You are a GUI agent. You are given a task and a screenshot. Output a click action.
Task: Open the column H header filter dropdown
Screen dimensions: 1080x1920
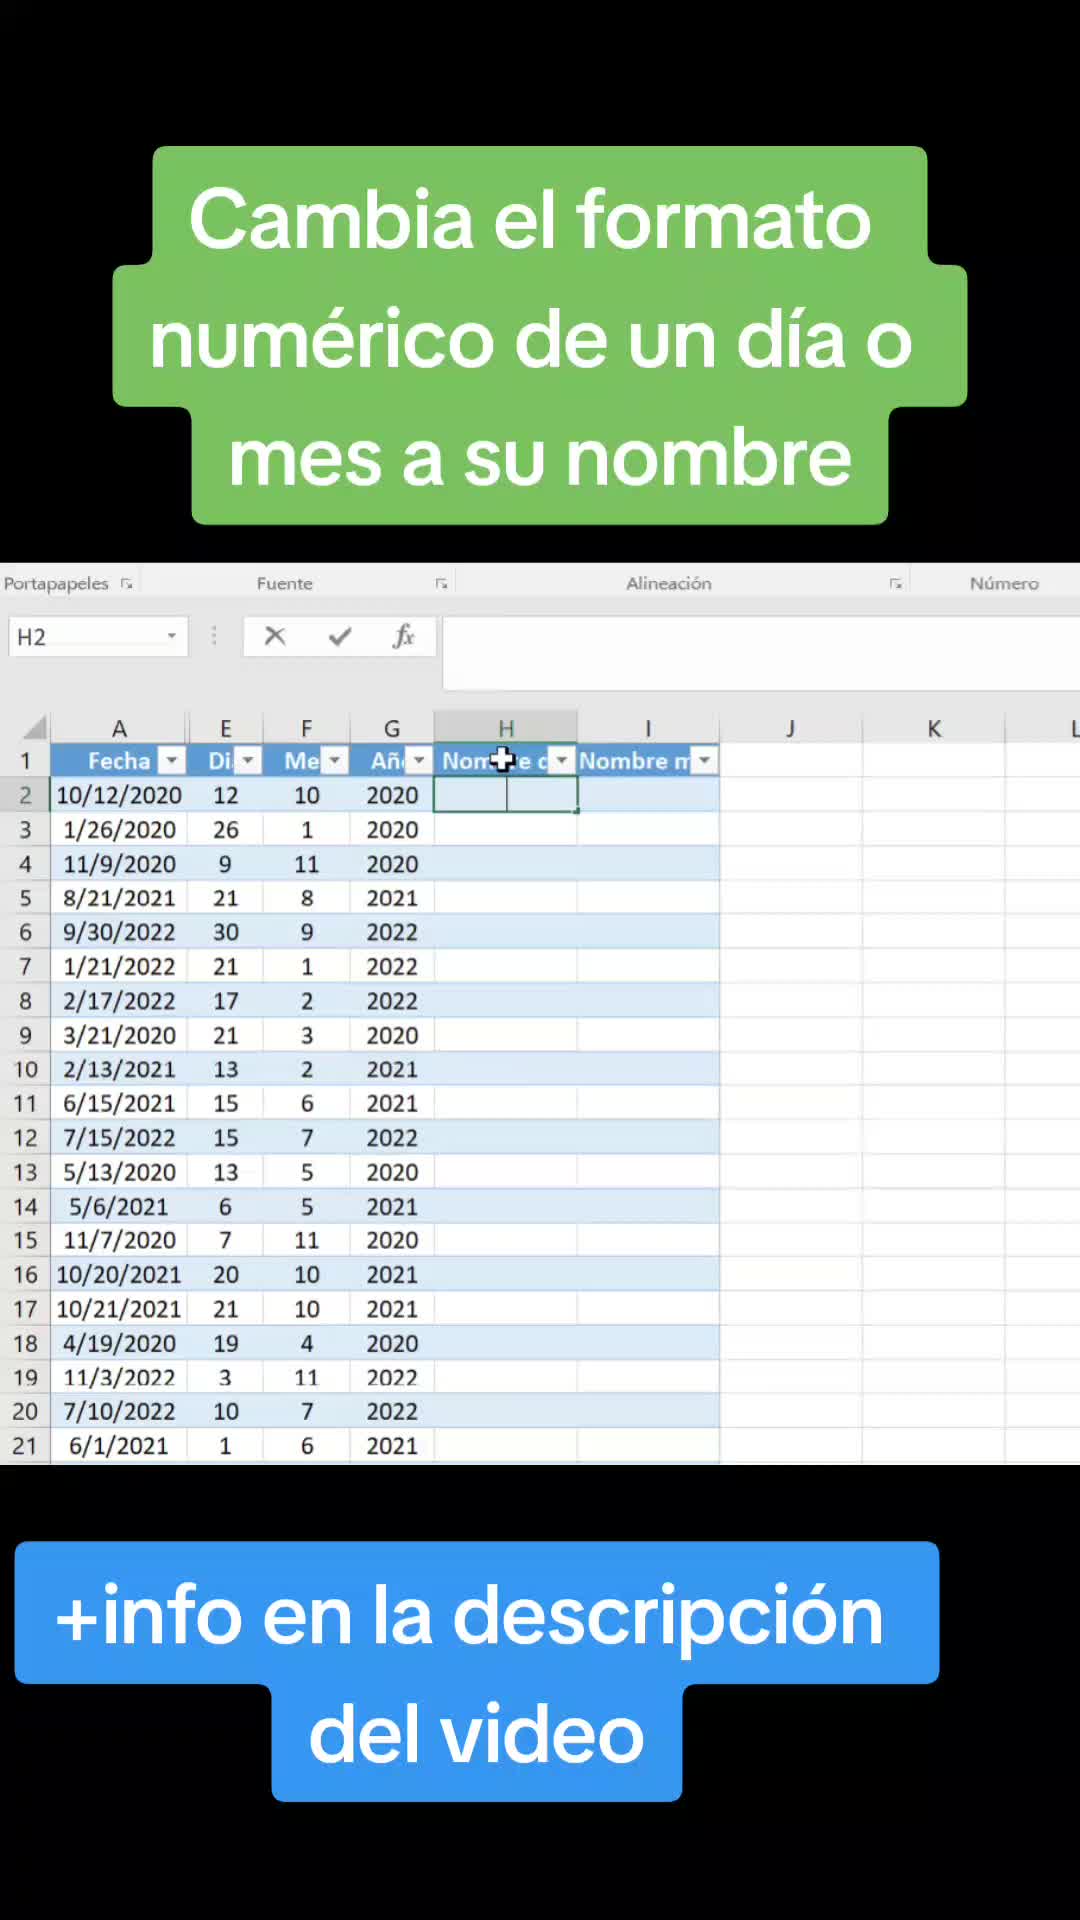pos(562,761)
